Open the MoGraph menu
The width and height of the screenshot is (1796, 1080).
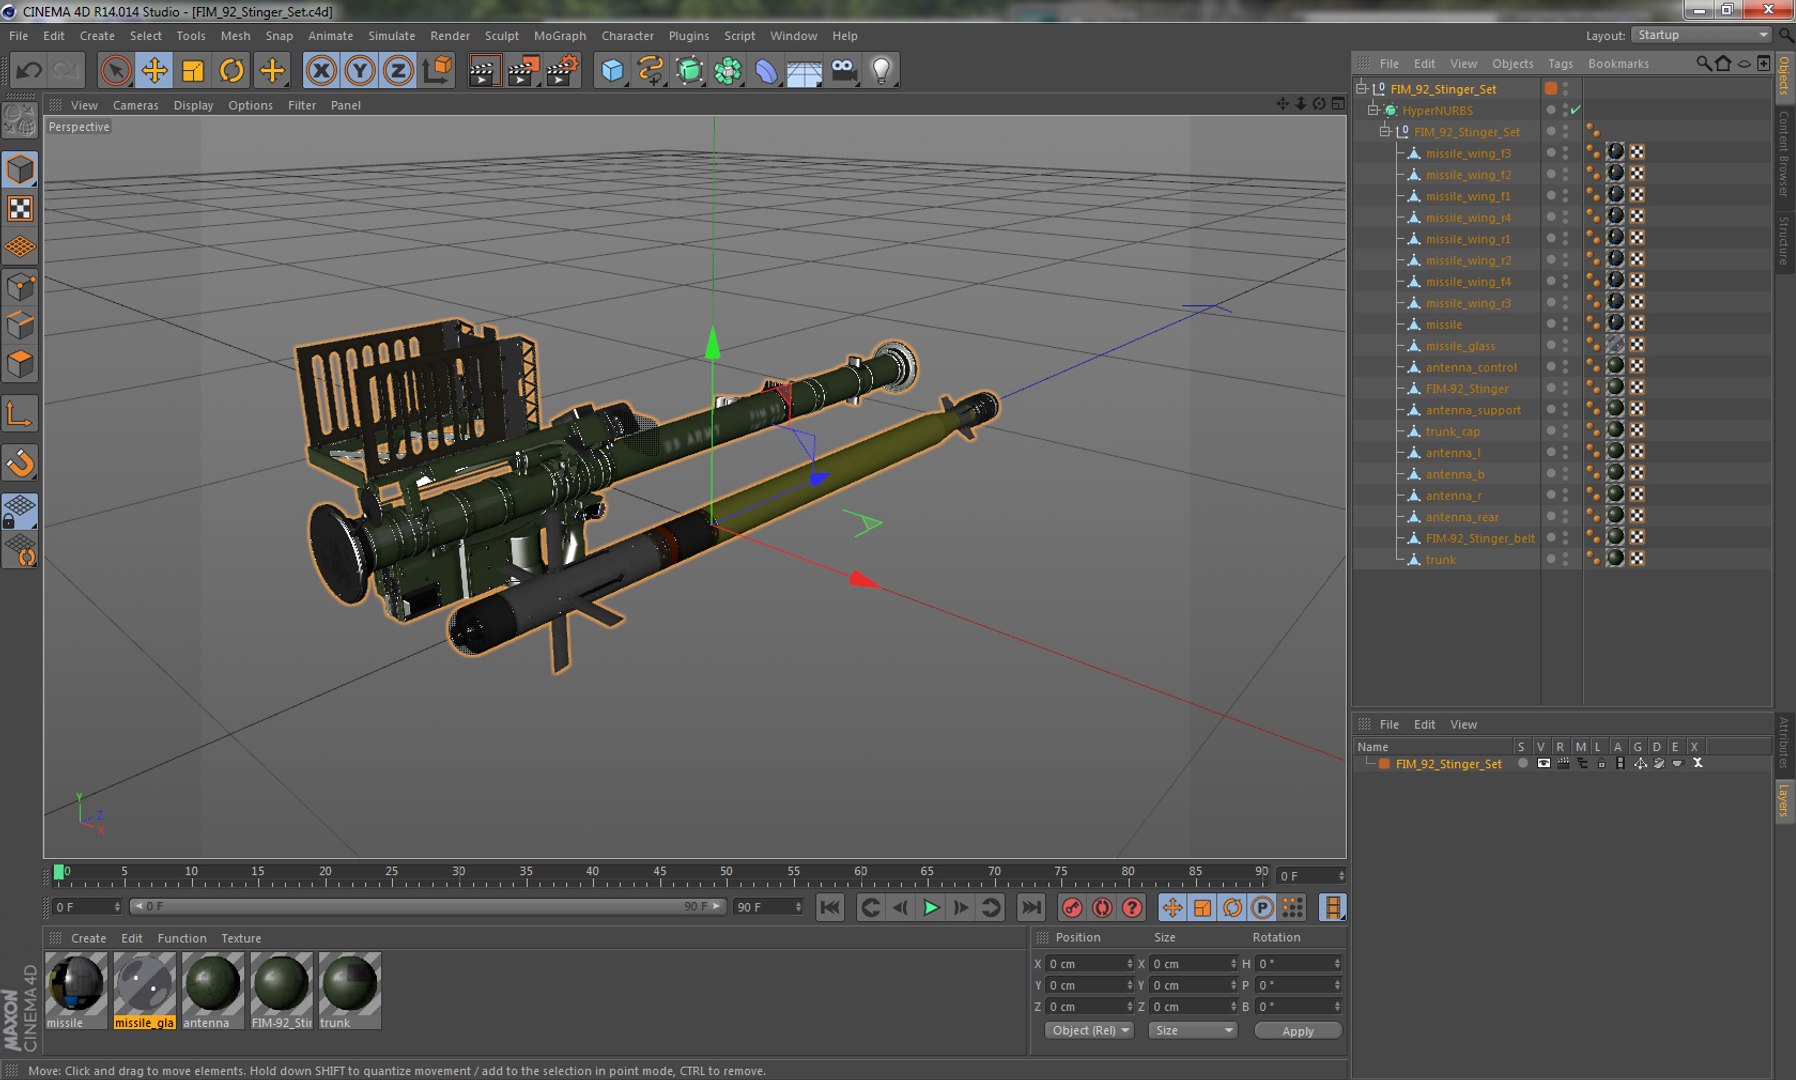click(x=560, y=35)
